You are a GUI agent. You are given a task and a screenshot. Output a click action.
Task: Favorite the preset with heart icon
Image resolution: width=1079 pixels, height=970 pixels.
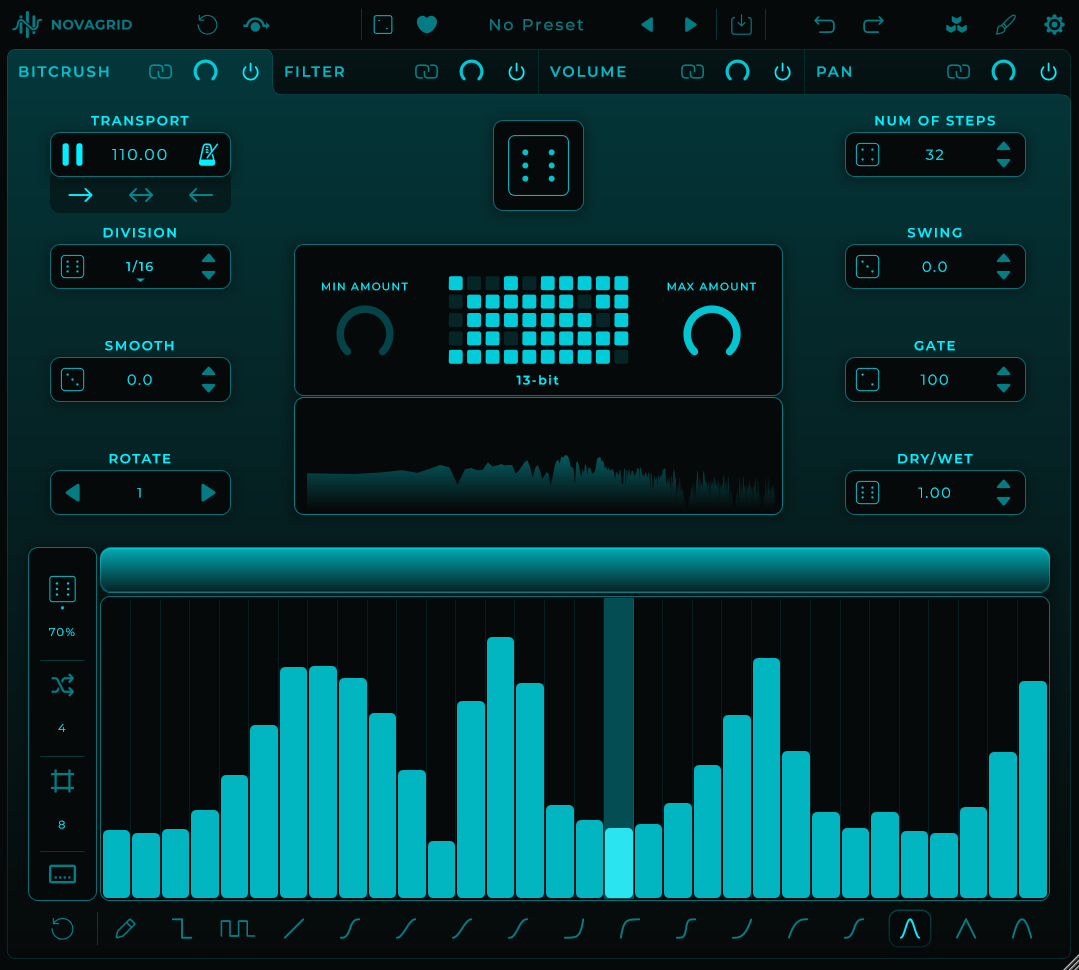coord(427,25)
